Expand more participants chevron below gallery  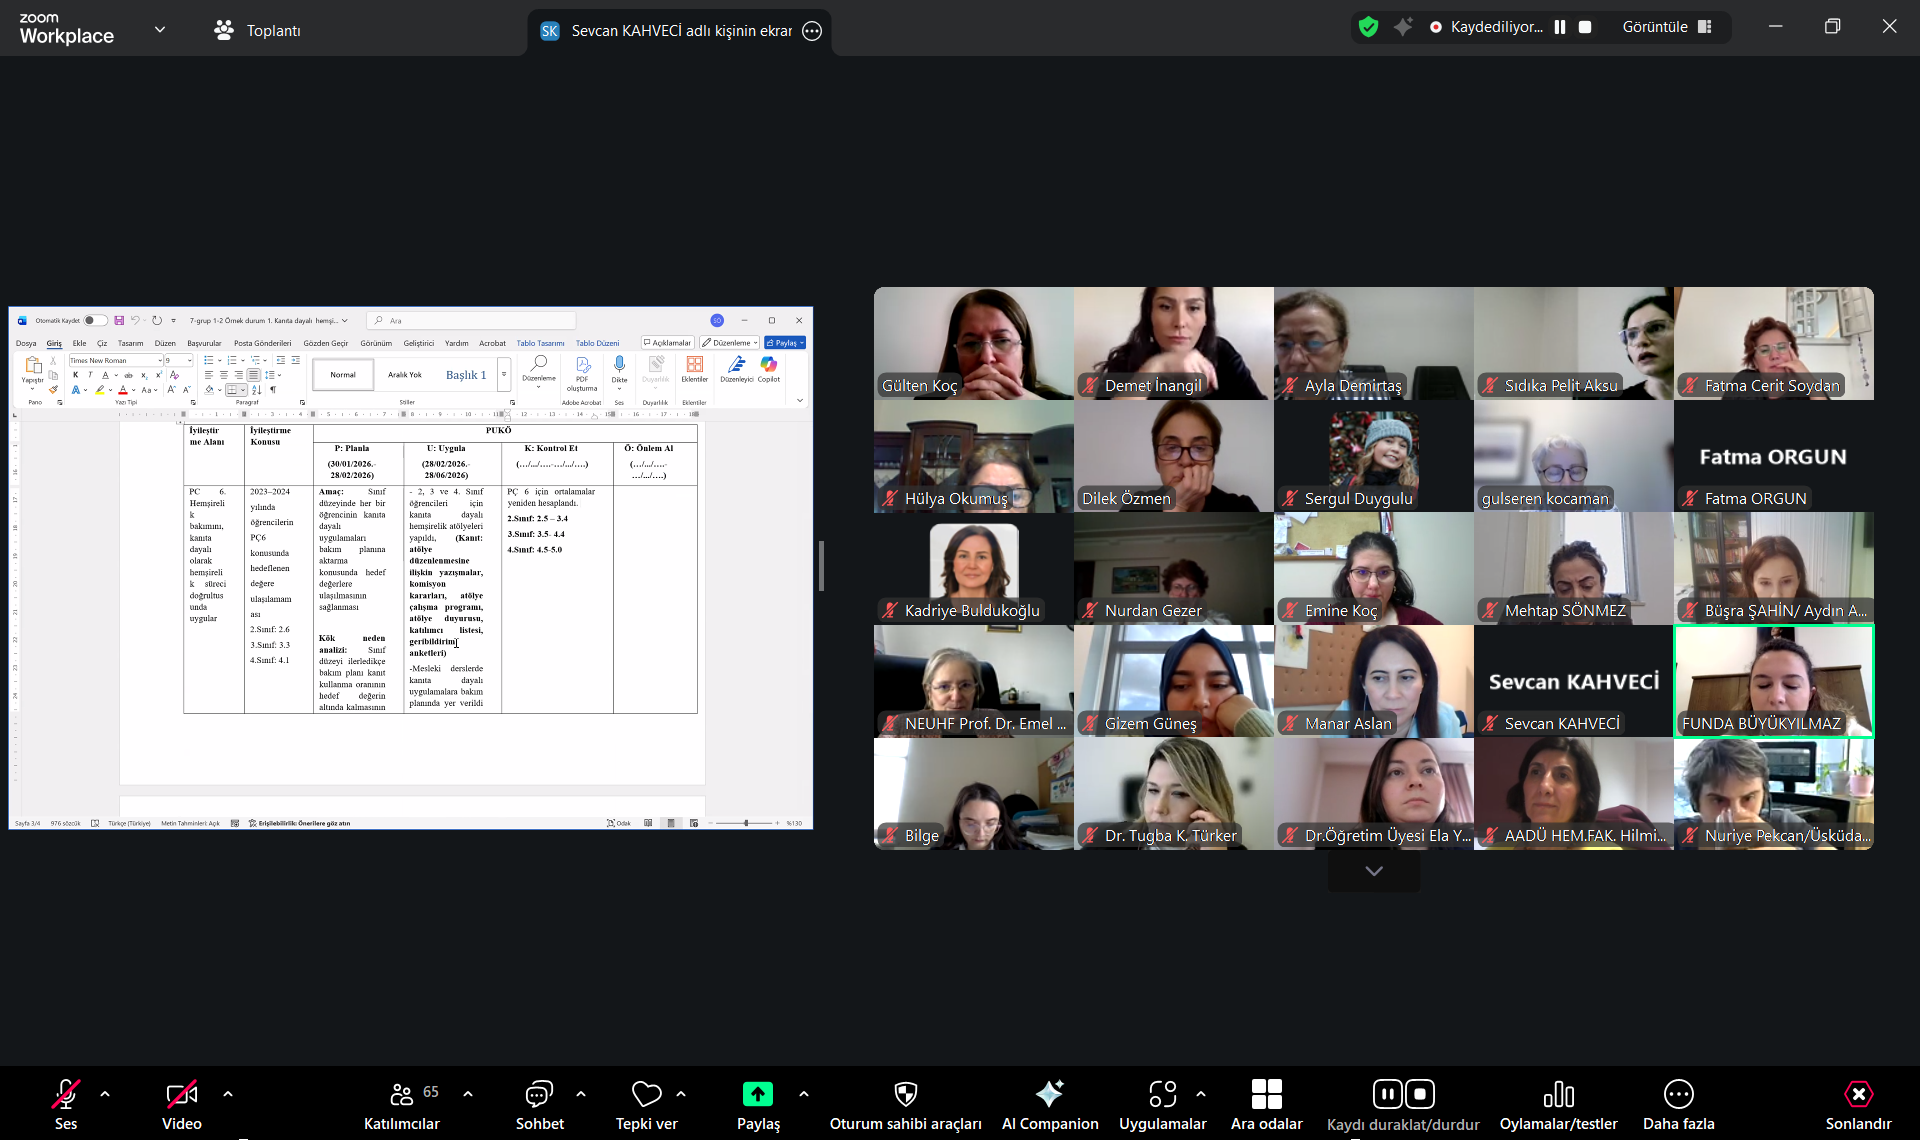1373,871
